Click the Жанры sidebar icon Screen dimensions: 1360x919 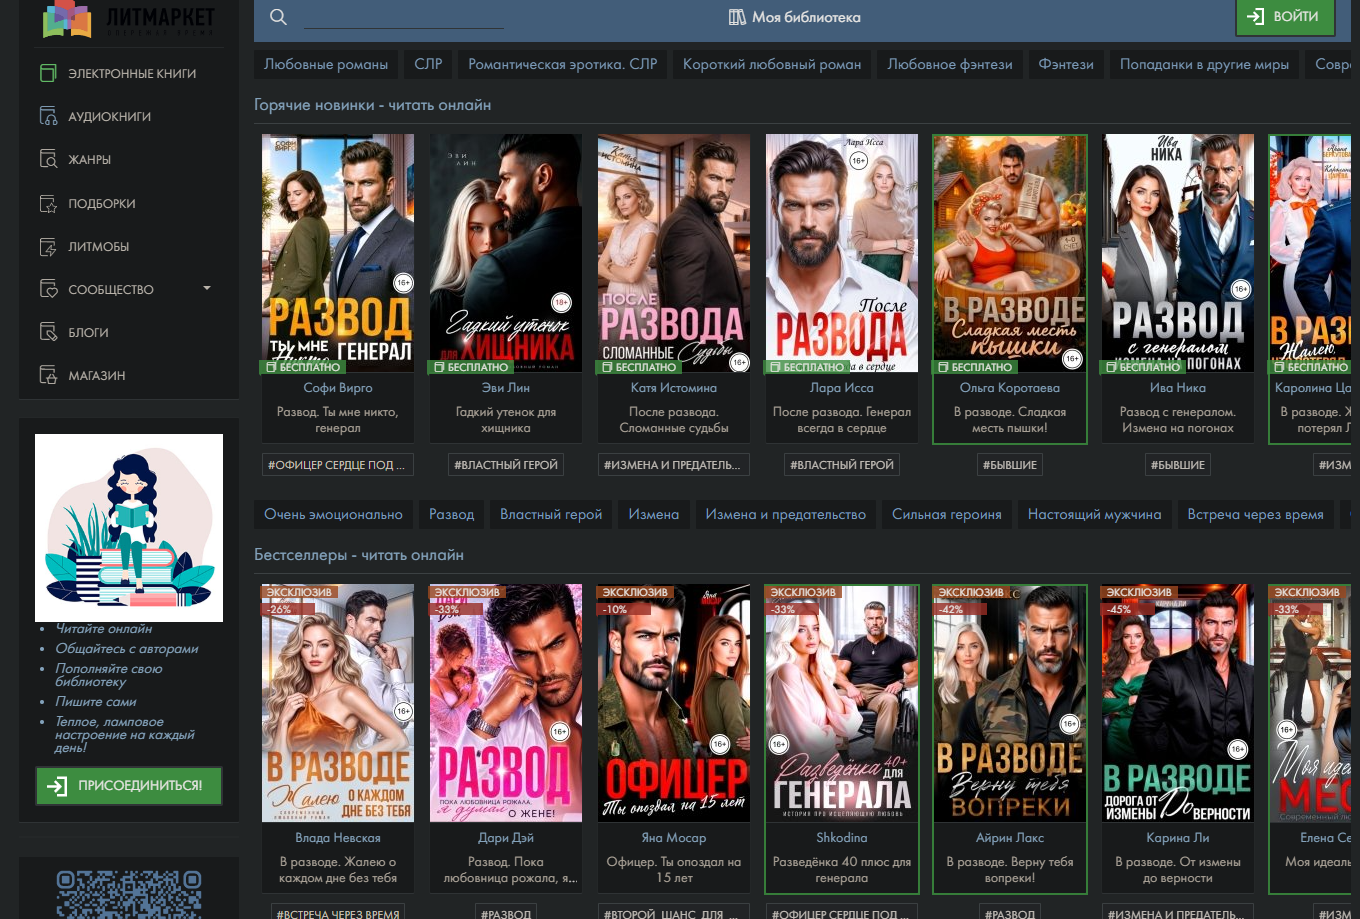tap(48, 159)
